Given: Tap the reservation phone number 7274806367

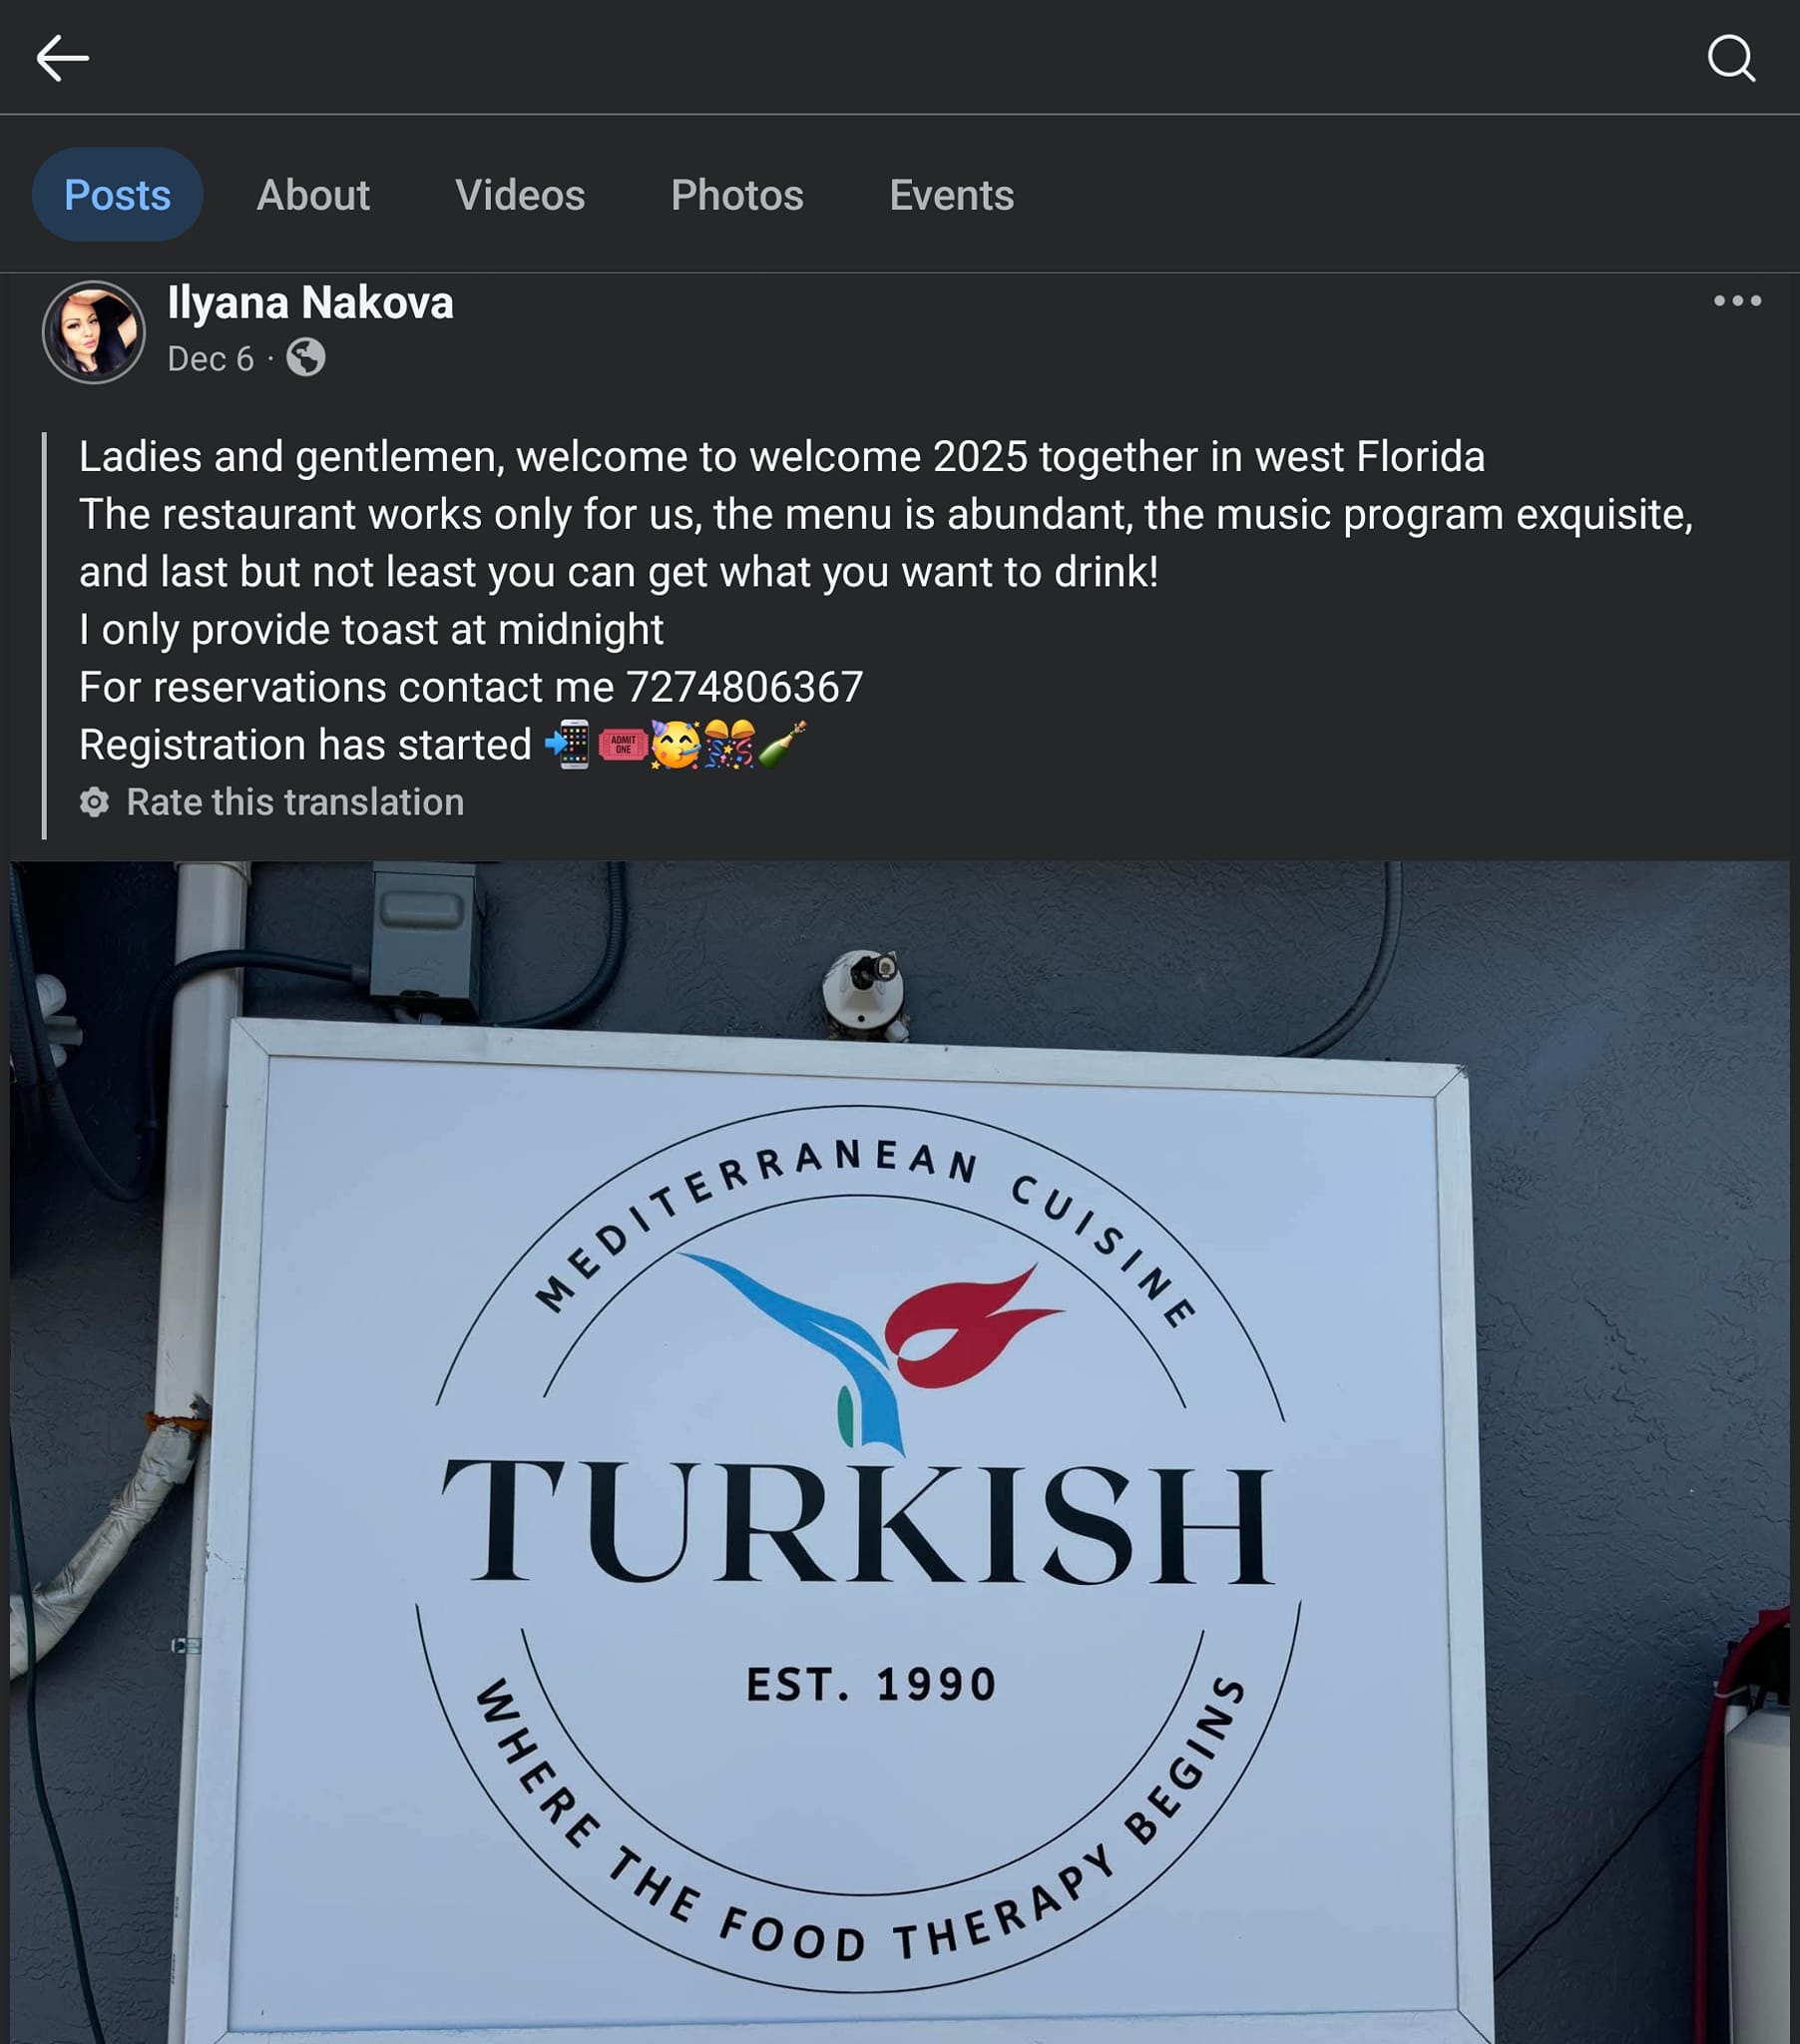Looking at the screenshot, I should [744, 687].
